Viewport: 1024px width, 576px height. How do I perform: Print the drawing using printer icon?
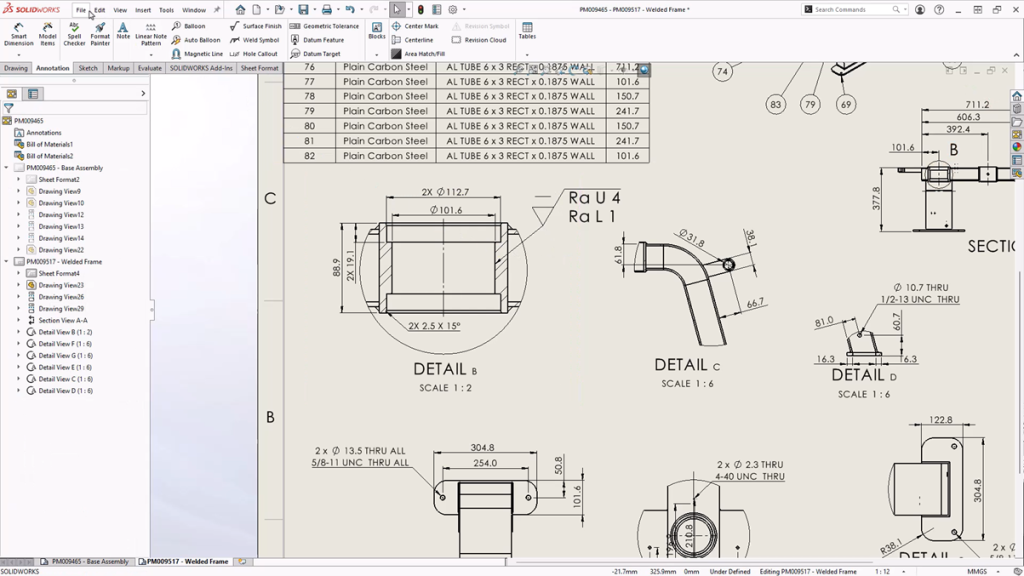pyautogui.click(x=327, y=10)
